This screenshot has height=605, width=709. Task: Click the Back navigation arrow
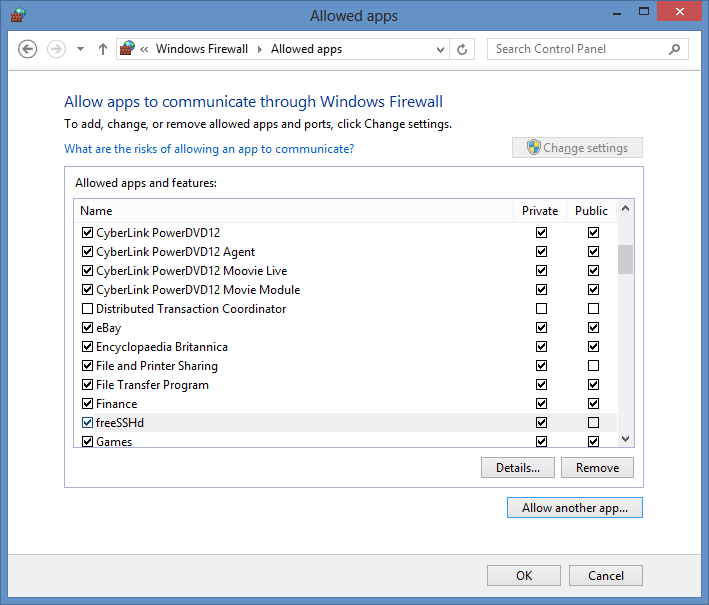28,49
